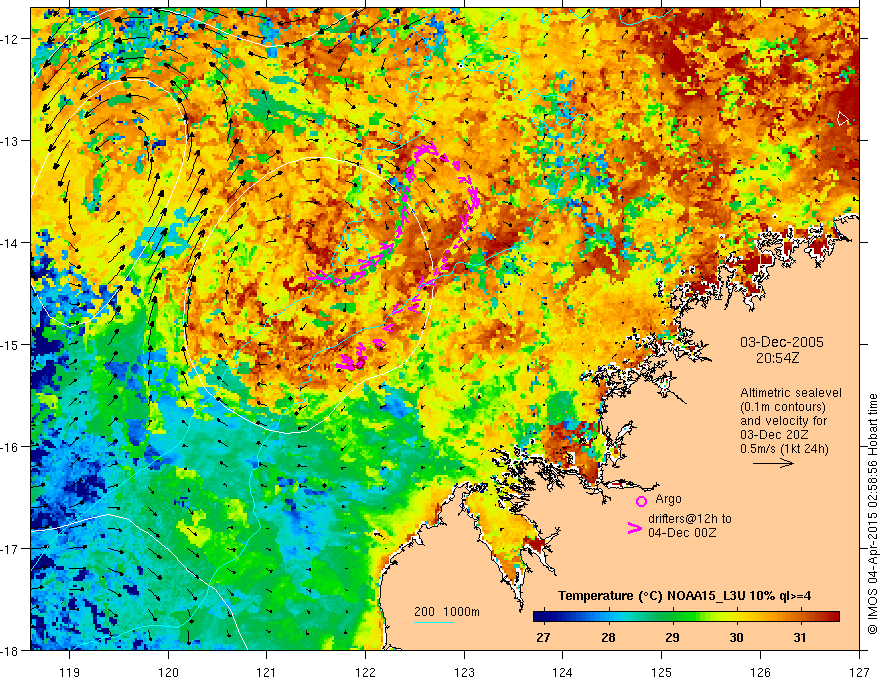Image resolution: width=880 pixels, height=680 pixels.
Task: Click the '124' longitude axis label
Action: click(563, 672)
